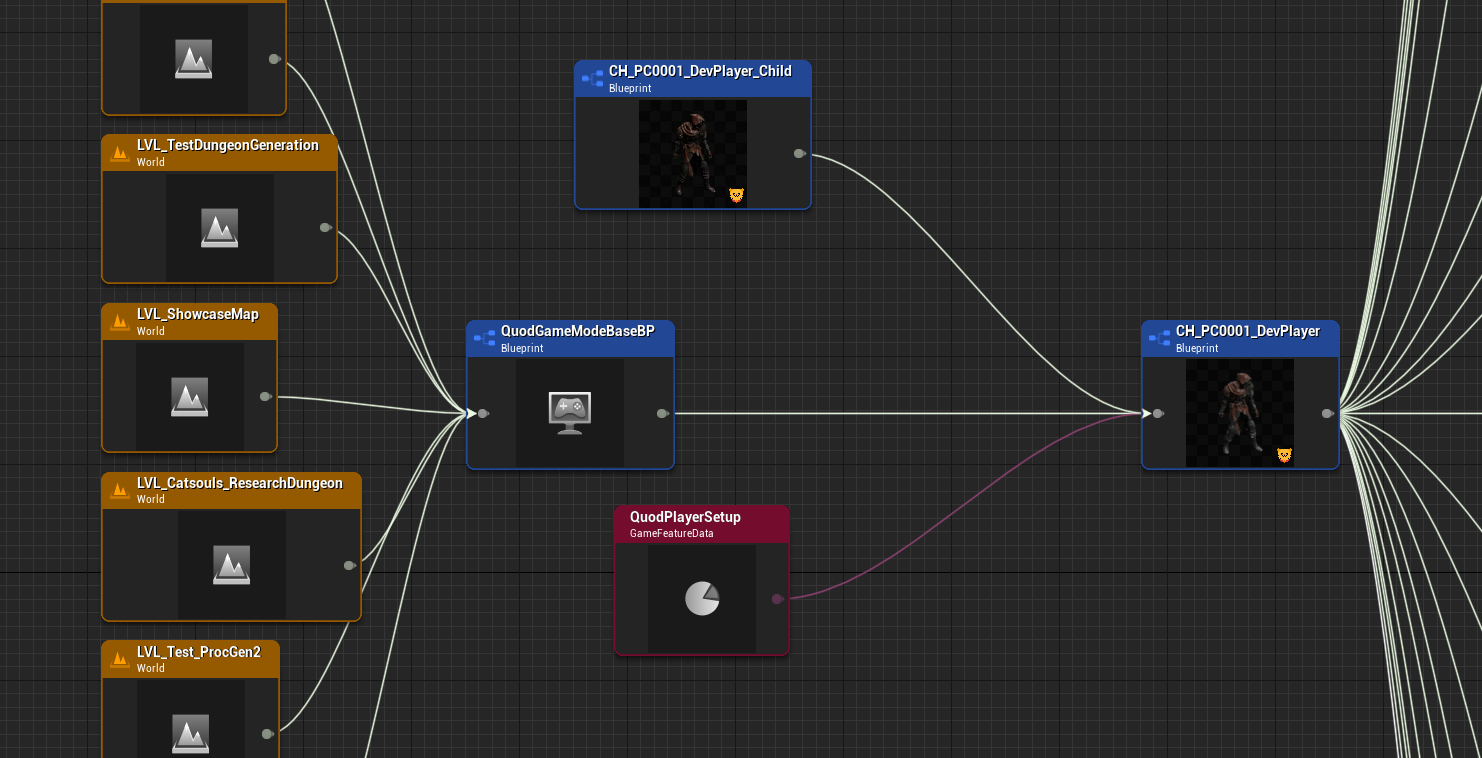Click the input pin on QuodGameModeBaseBP
Screen dimensions: 1482x758
pyautogui.click(x=483, y=412)
